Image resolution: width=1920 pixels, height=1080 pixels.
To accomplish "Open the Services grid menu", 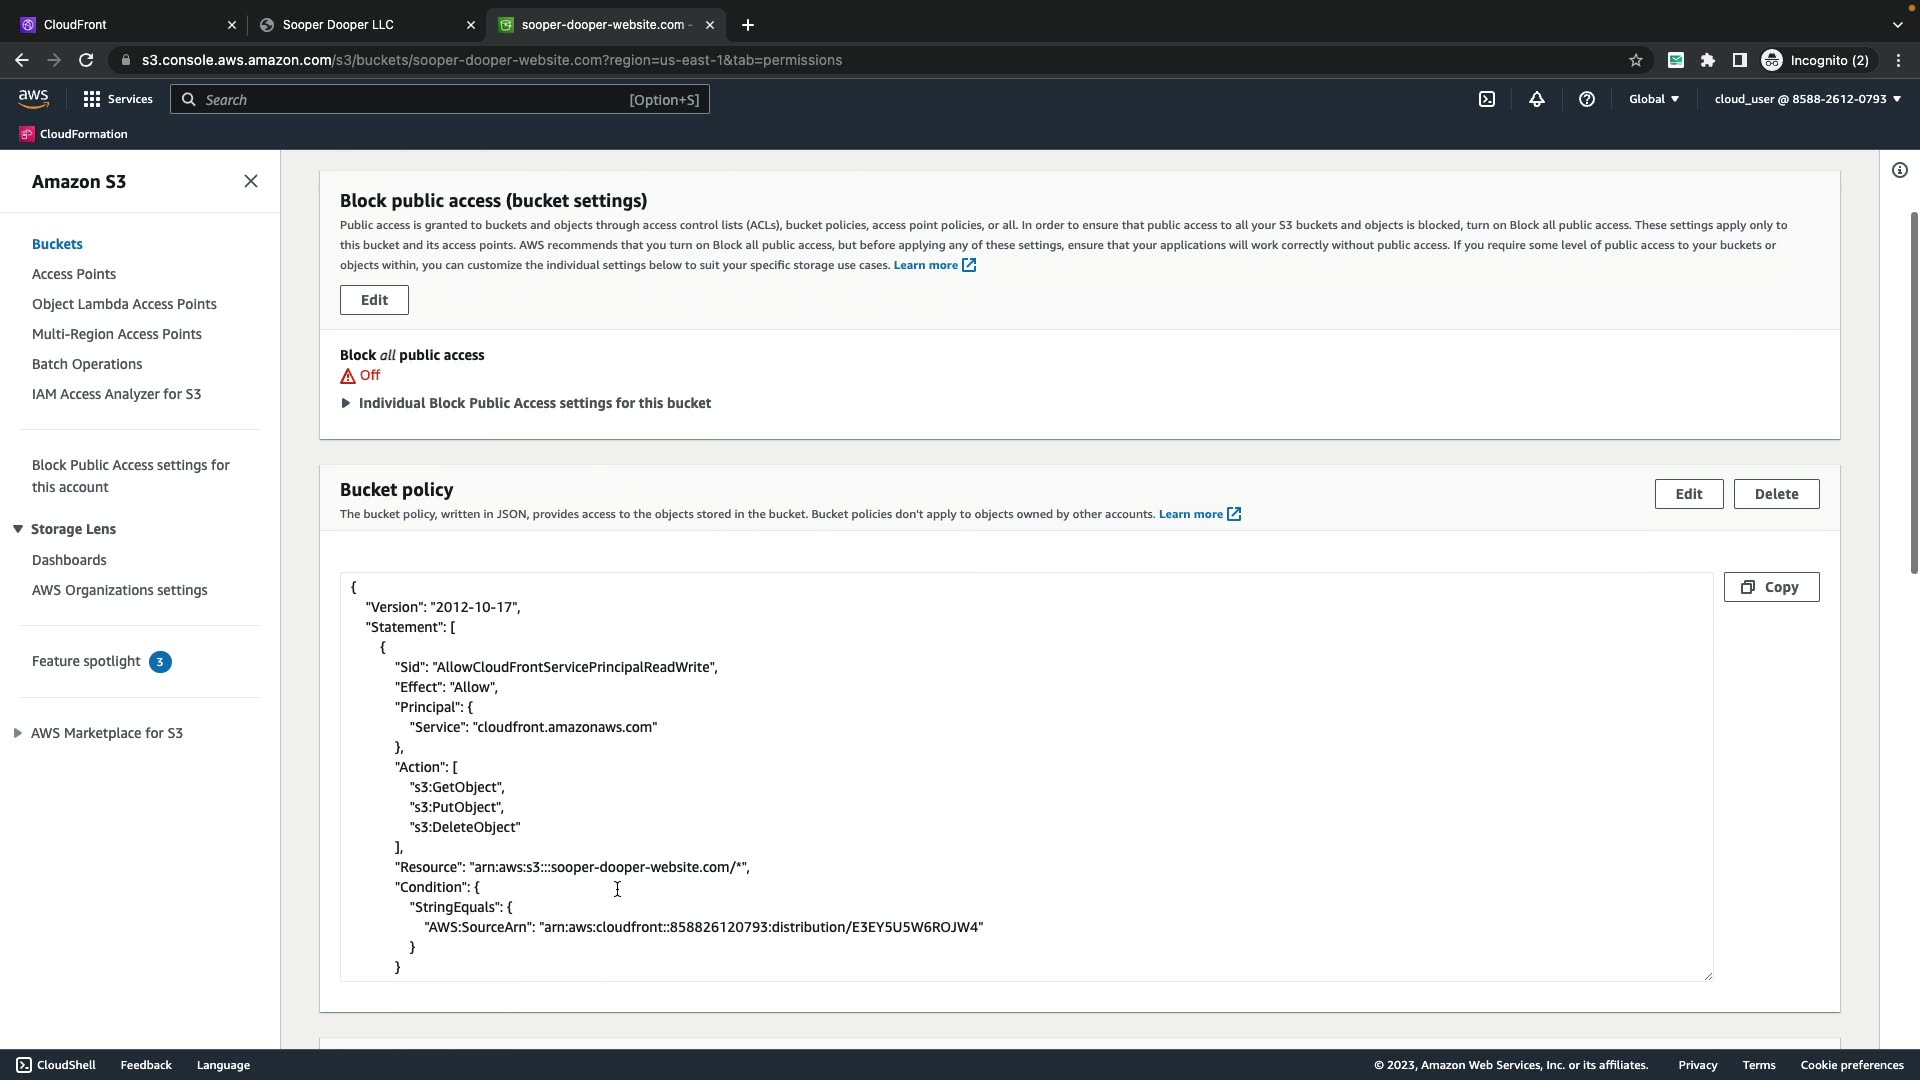I will point(118,99).
